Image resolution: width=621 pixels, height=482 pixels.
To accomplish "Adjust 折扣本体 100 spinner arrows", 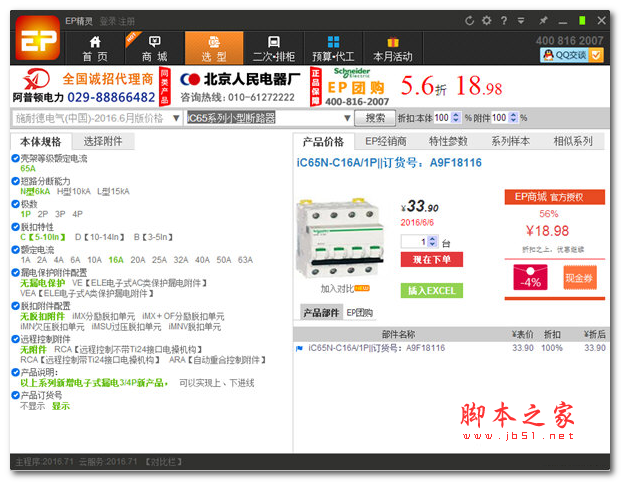I will [456, 118].
